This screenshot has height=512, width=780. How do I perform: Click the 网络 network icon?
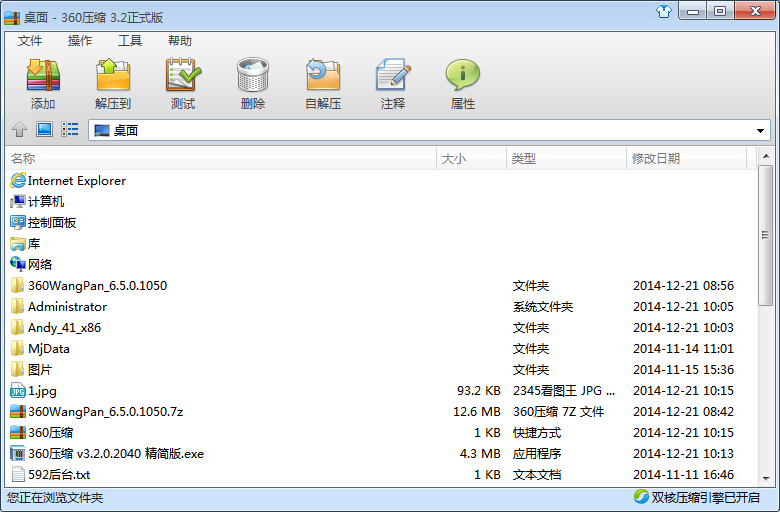(18, 264)
